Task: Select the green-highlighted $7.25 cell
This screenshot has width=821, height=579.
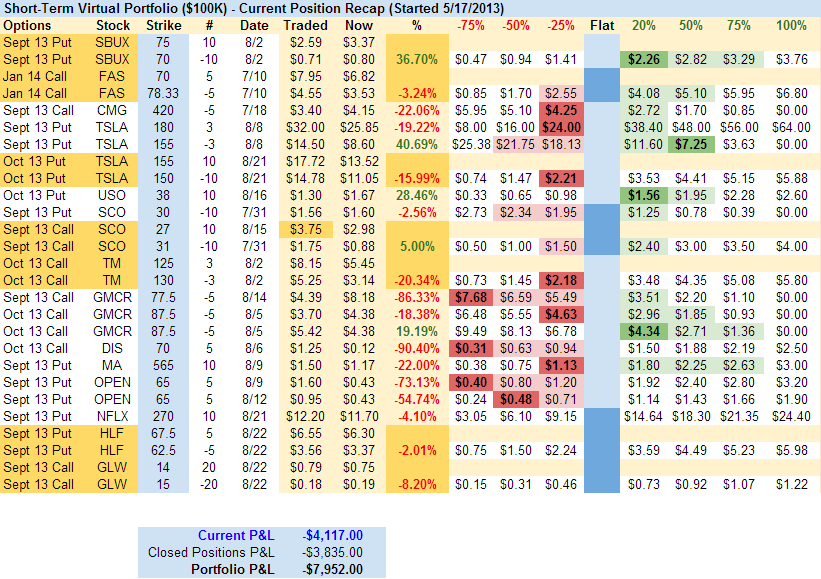Action: [x=693, y=144]
